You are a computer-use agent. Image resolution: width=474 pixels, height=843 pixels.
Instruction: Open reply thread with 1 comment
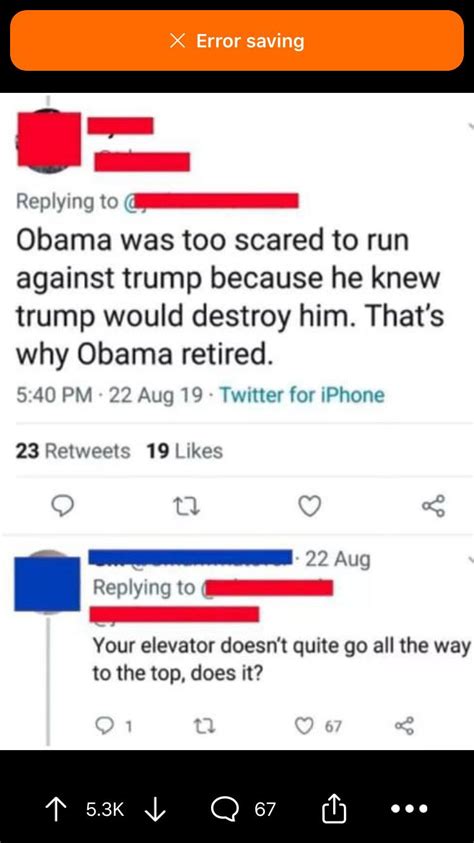coord(113,727)
